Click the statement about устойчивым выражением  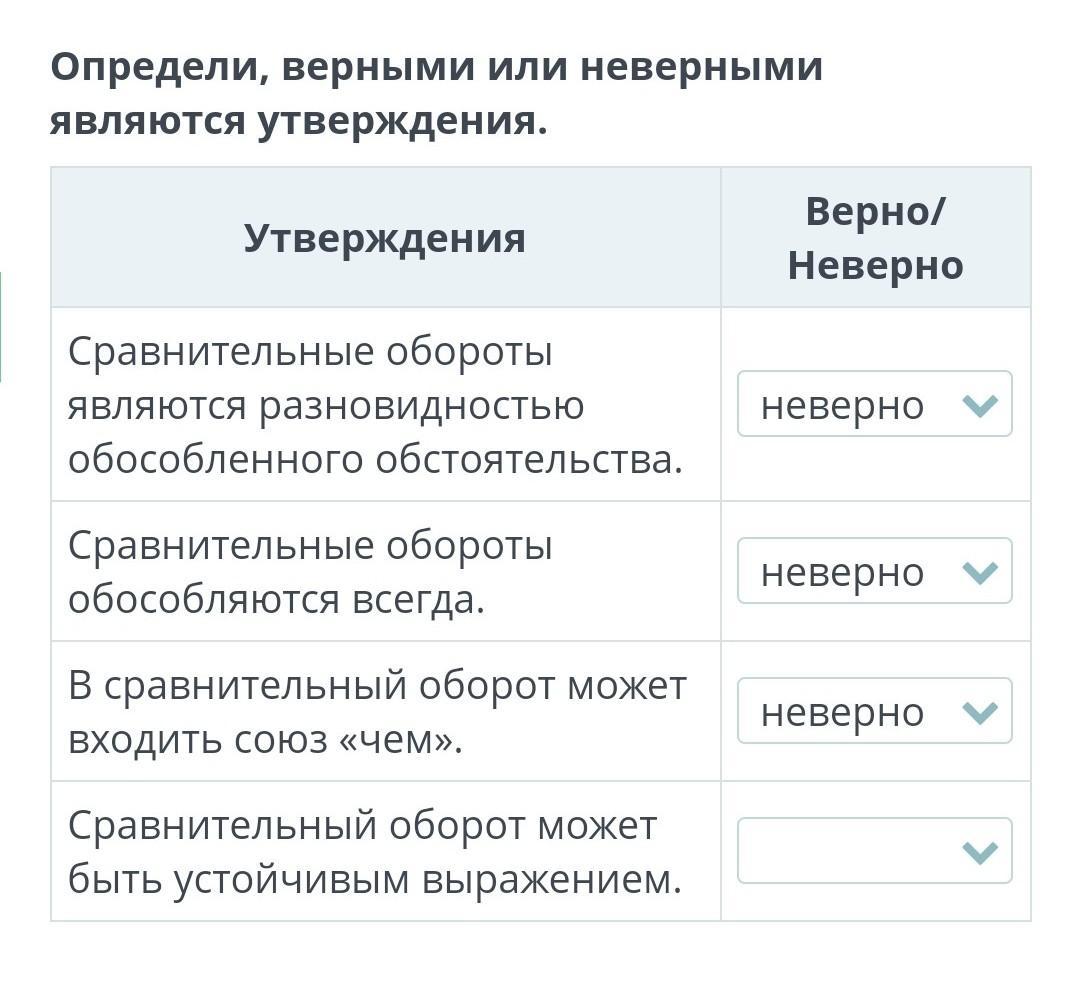pyautogui.click(x=375, y=852)
